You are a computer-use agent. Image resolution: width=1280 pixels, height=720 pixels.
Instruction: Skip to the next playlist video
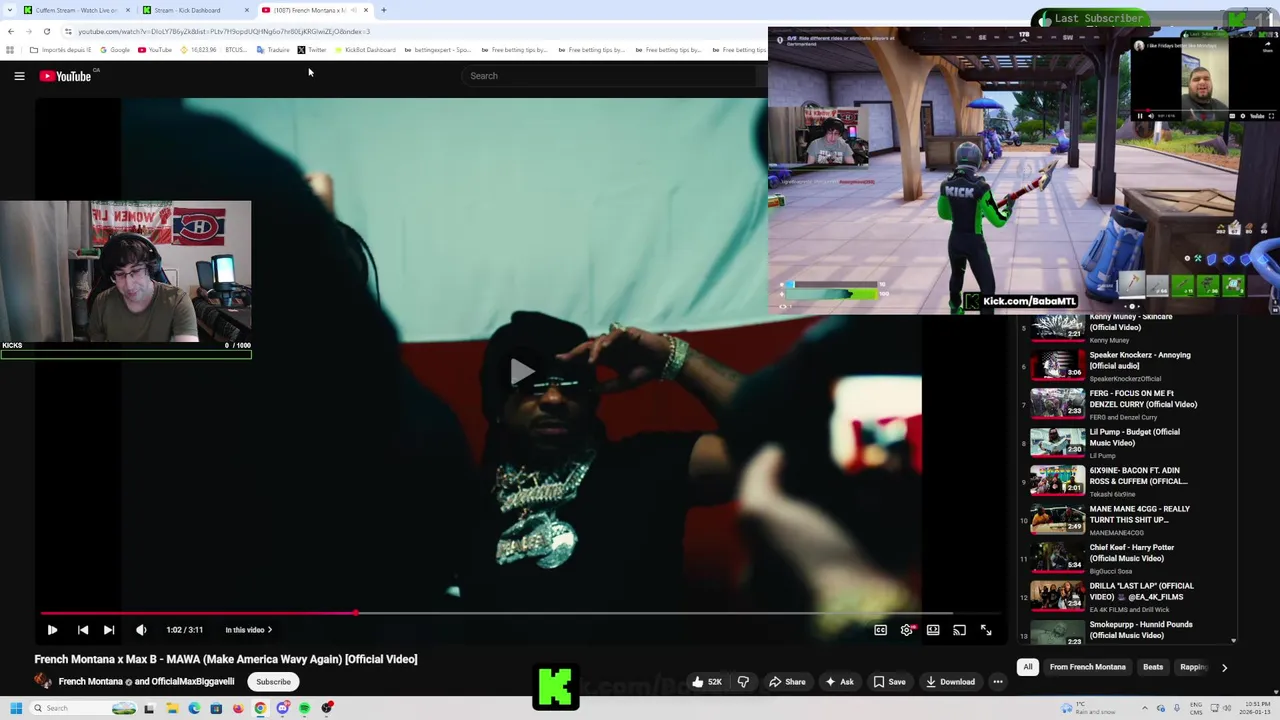[x=109, y=630]
